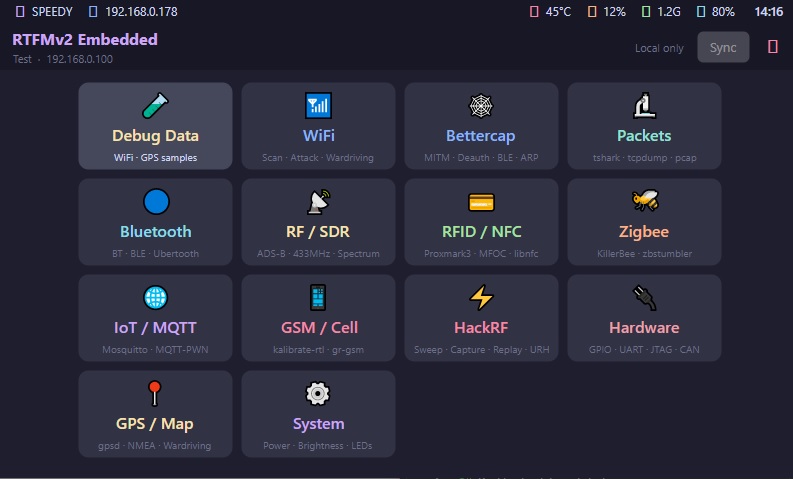Click the GSM / Cell title
This screenshot has height=479, width=793.
click(x=319, y=328)
